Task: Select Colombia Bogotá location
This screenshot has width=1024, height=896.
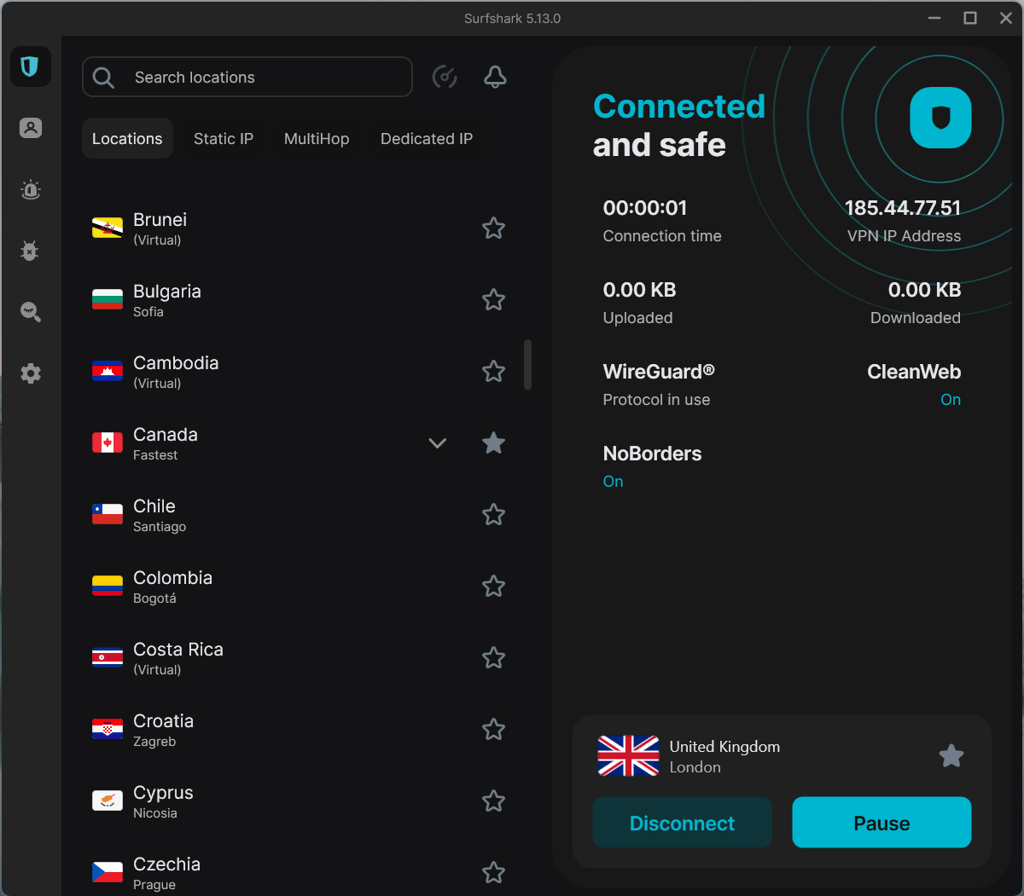Action: 299,586
